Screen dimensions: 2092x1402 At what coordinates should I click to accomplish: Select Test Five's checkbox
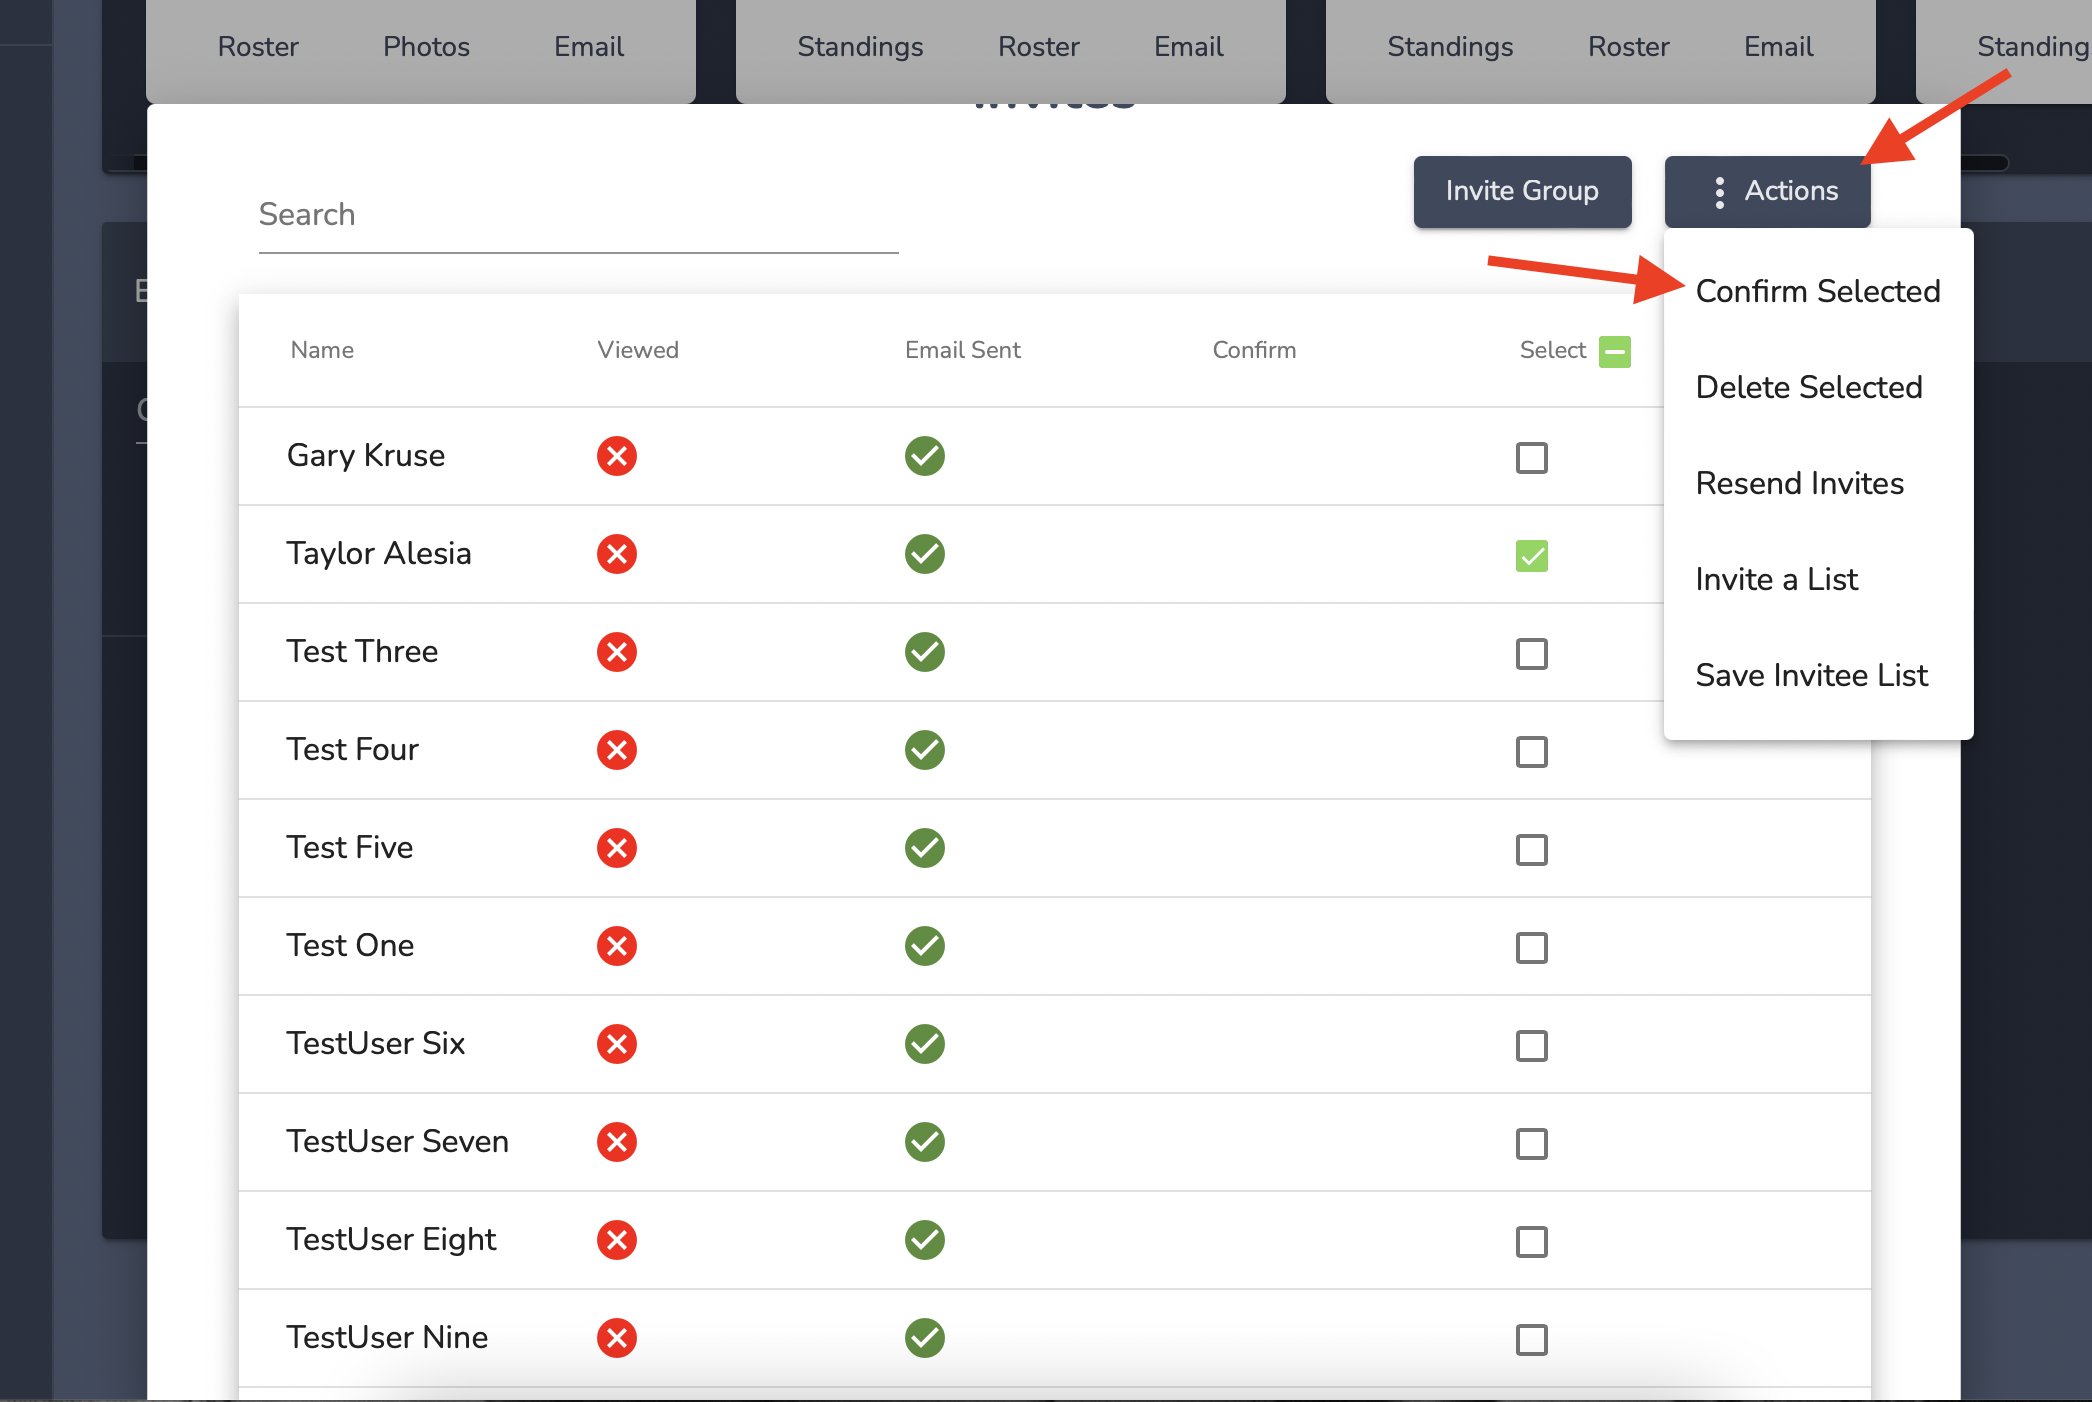pos(1532,850)
